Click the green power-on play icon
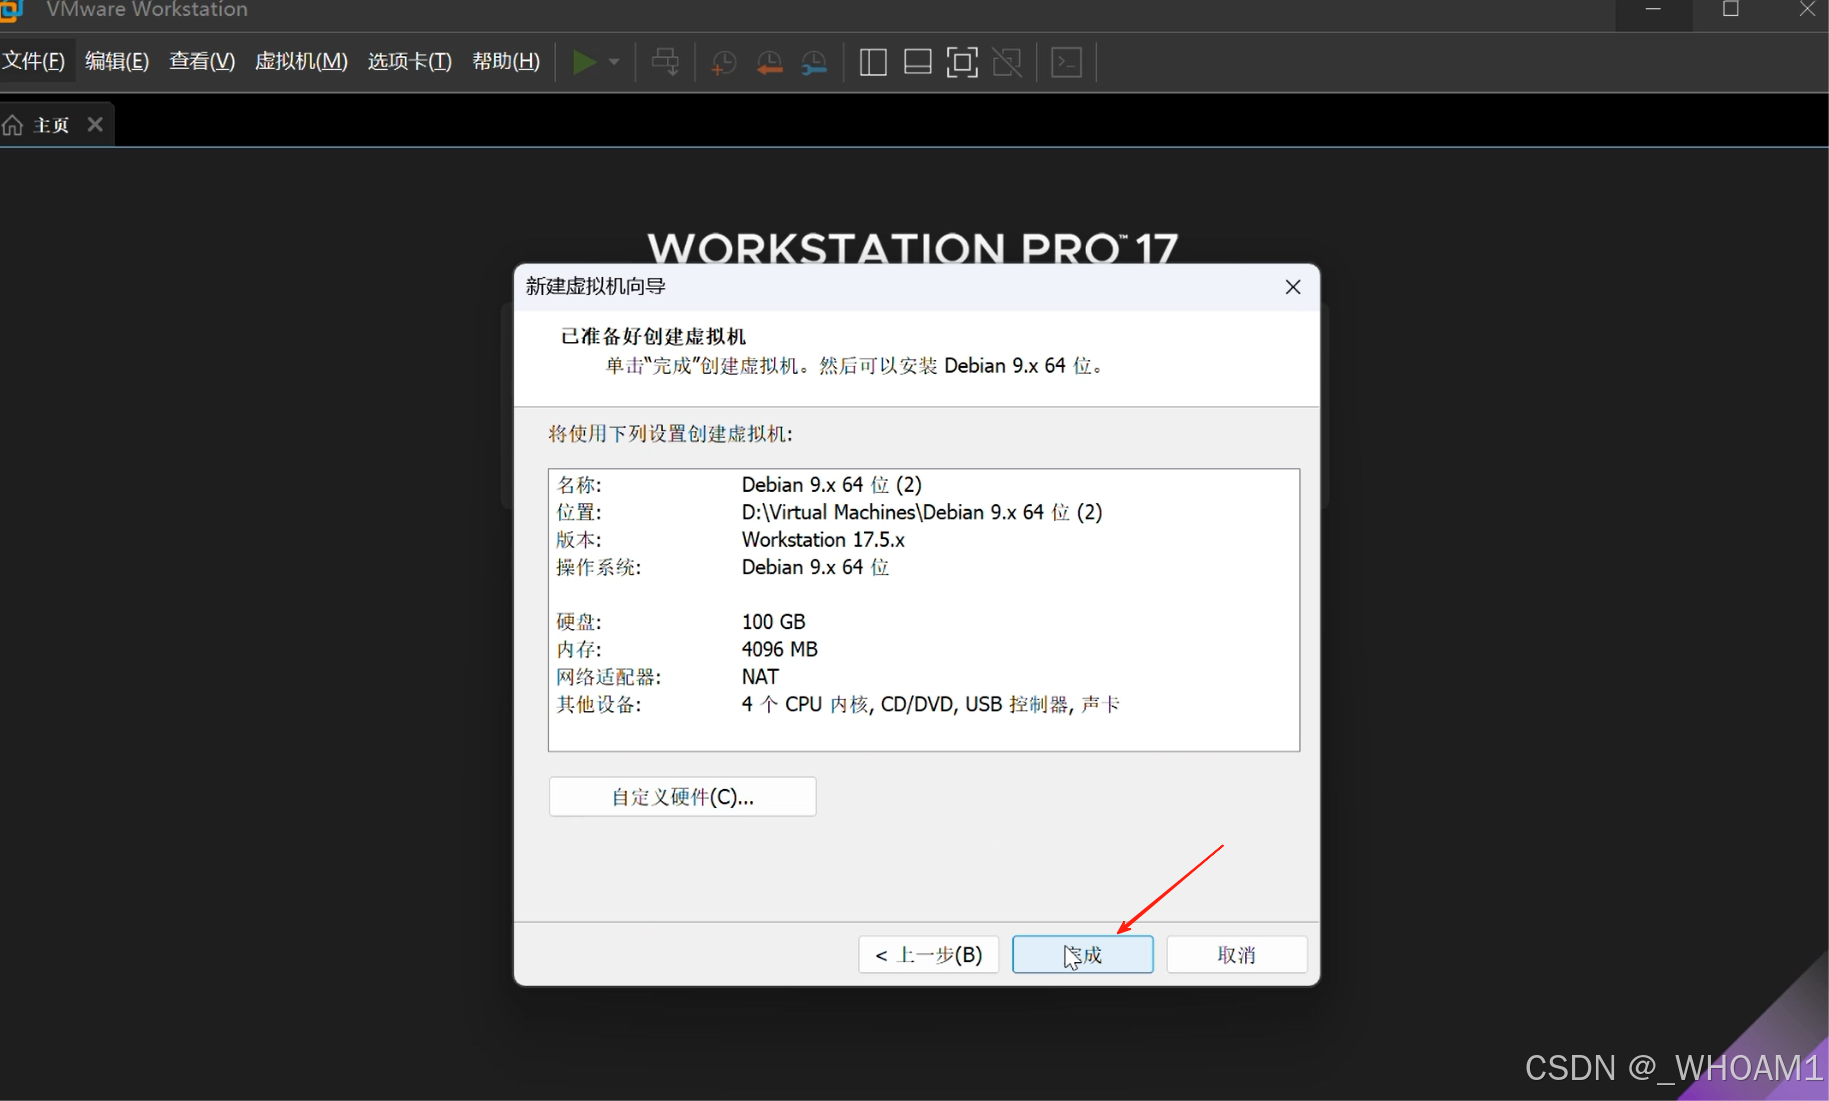The height and width of the screenshot is (1101, 1829). (584, 62)
